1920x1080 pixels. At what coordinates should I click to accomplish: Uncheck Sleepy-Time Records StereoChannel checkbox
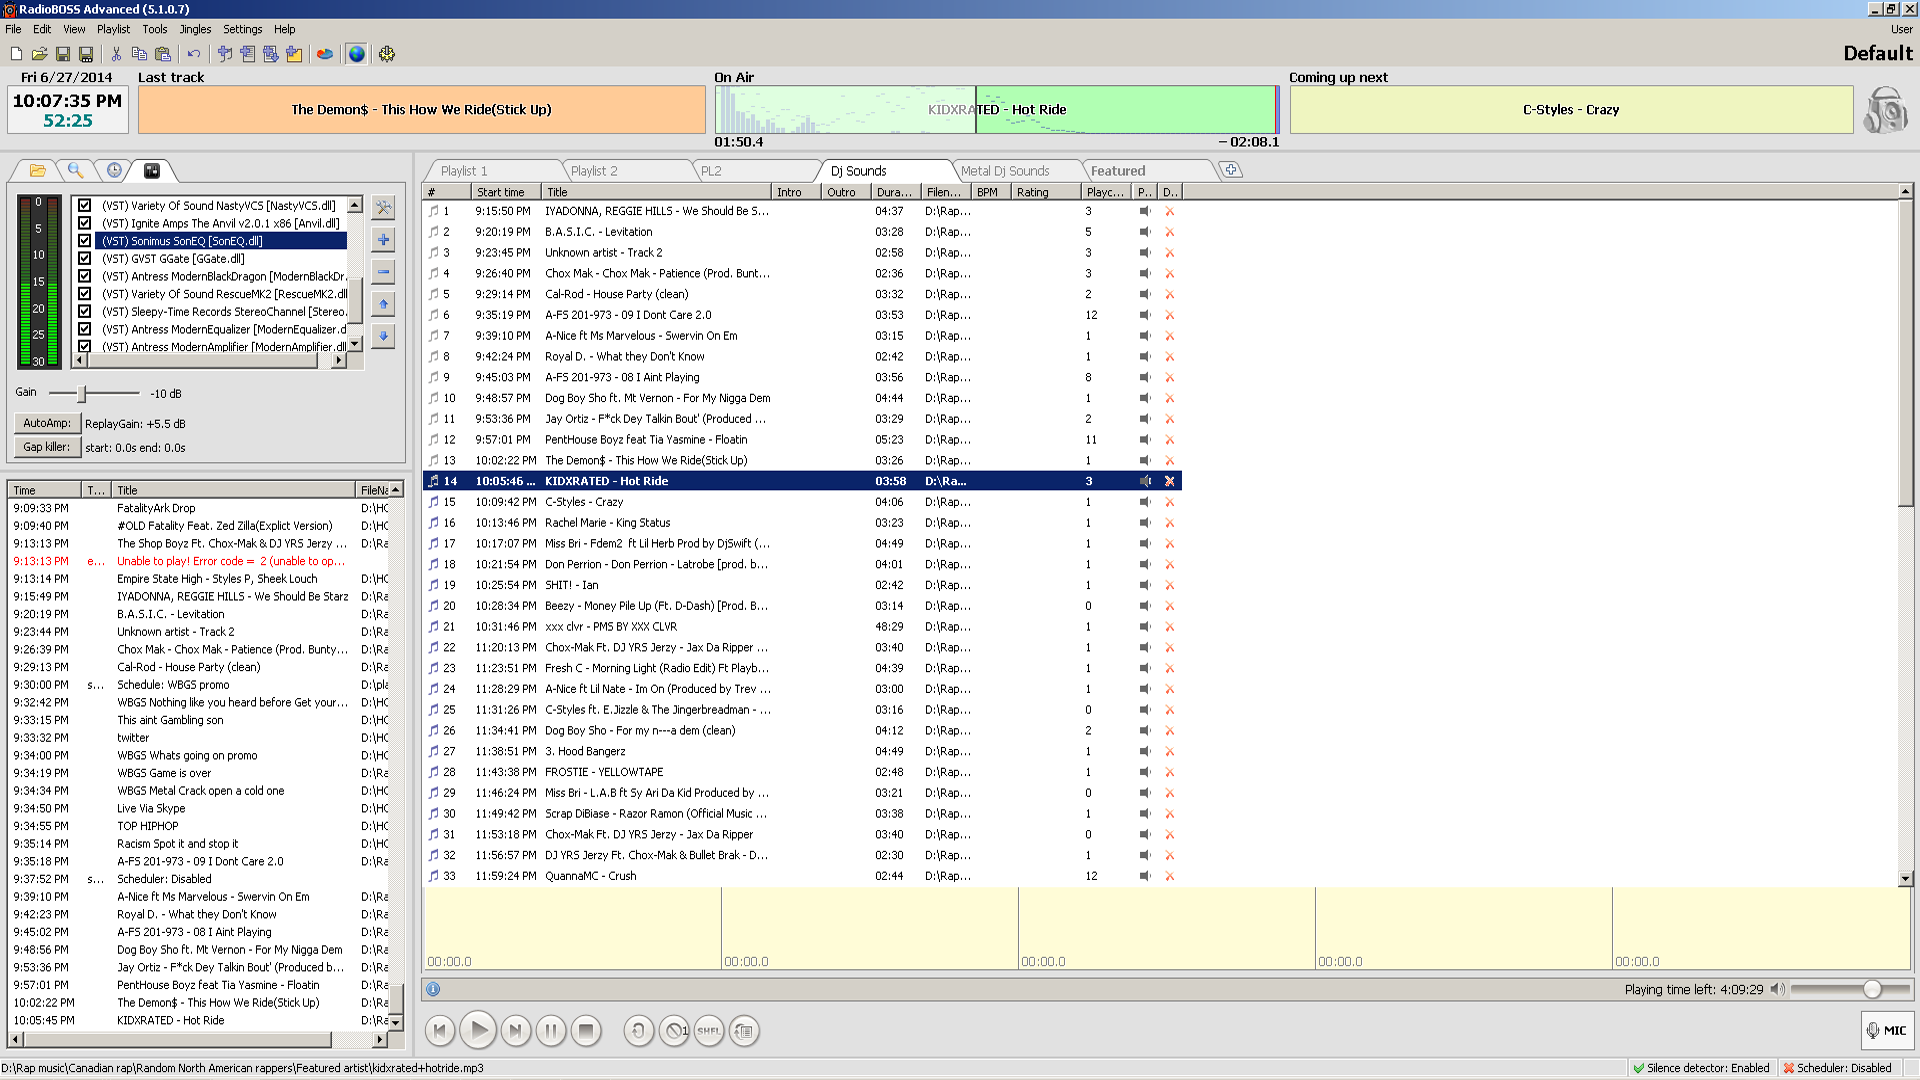click(85, 311)
